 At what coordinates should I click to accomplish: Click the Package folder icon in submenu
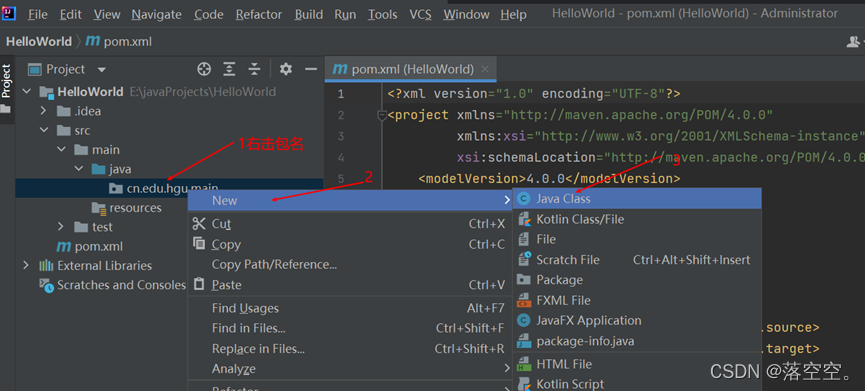click(524, 280)
